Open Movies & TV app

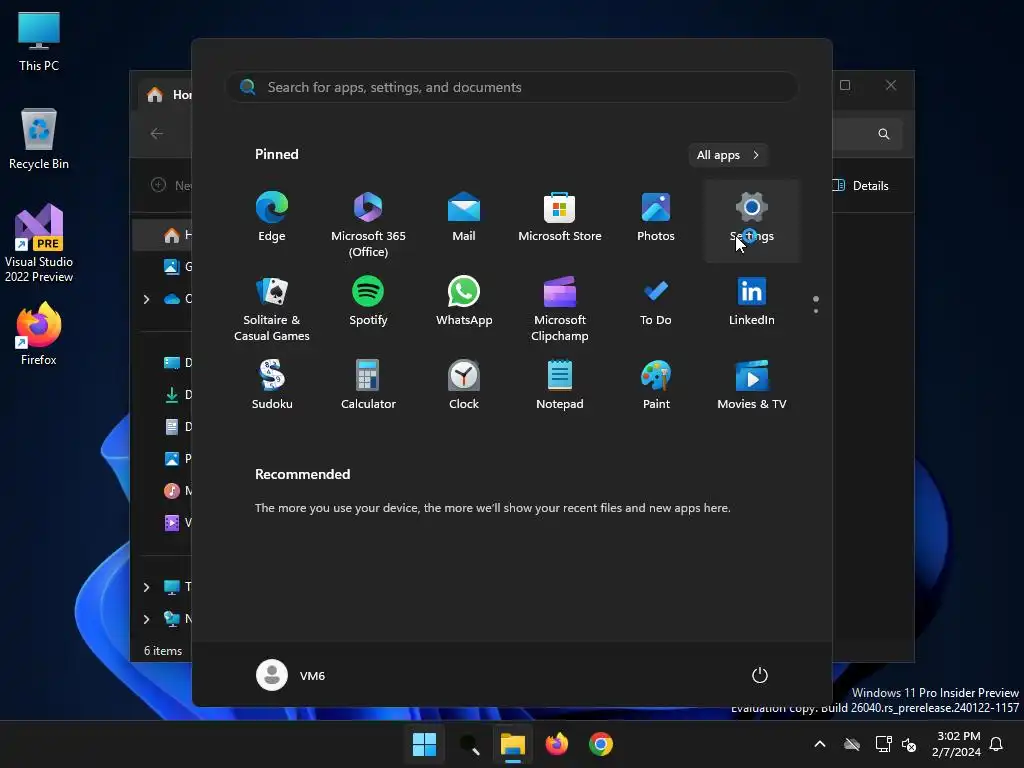(752, 385)
